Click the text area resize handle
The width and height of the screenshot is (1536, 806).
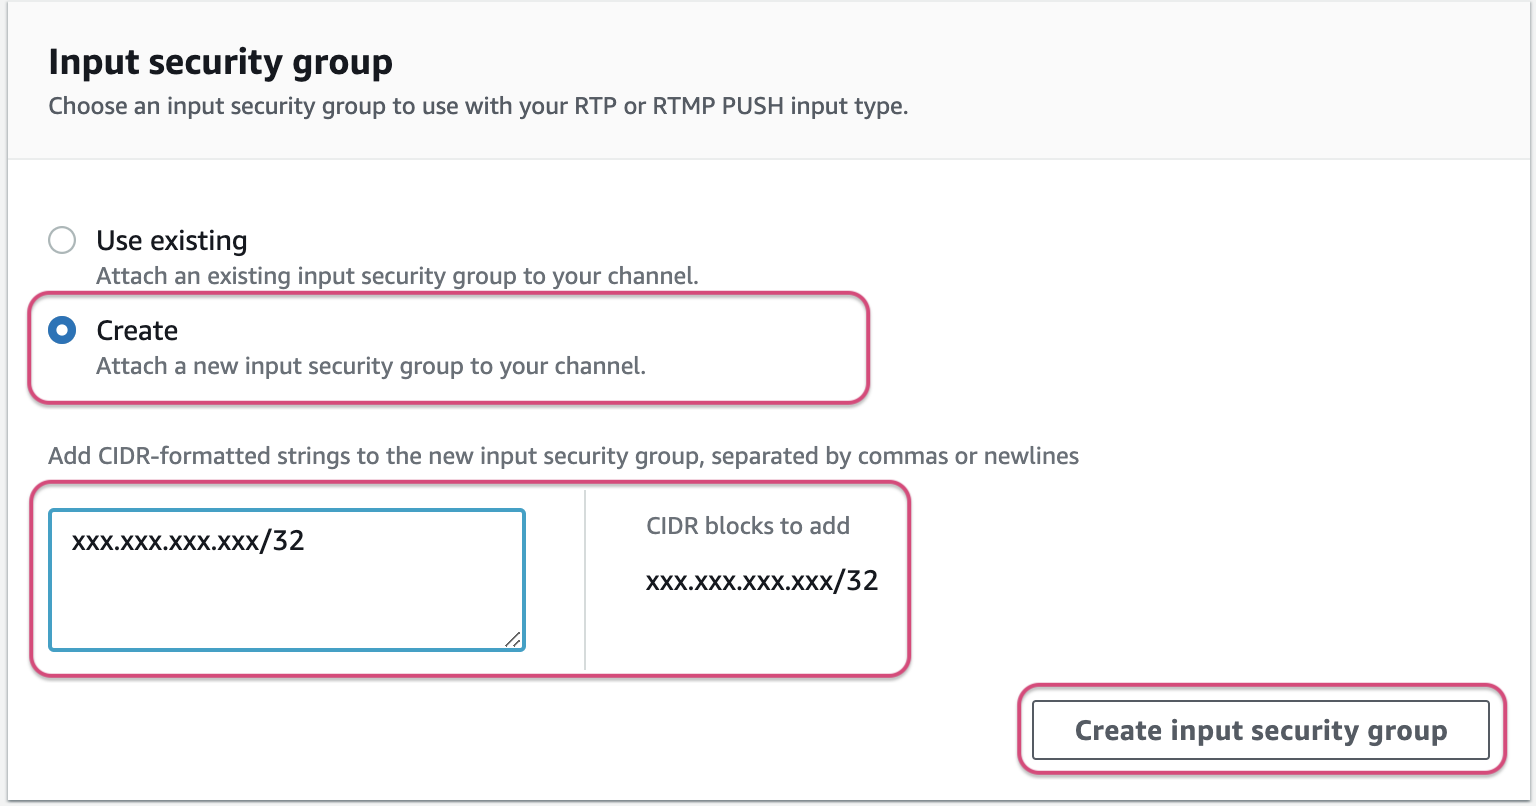point(512,640)
